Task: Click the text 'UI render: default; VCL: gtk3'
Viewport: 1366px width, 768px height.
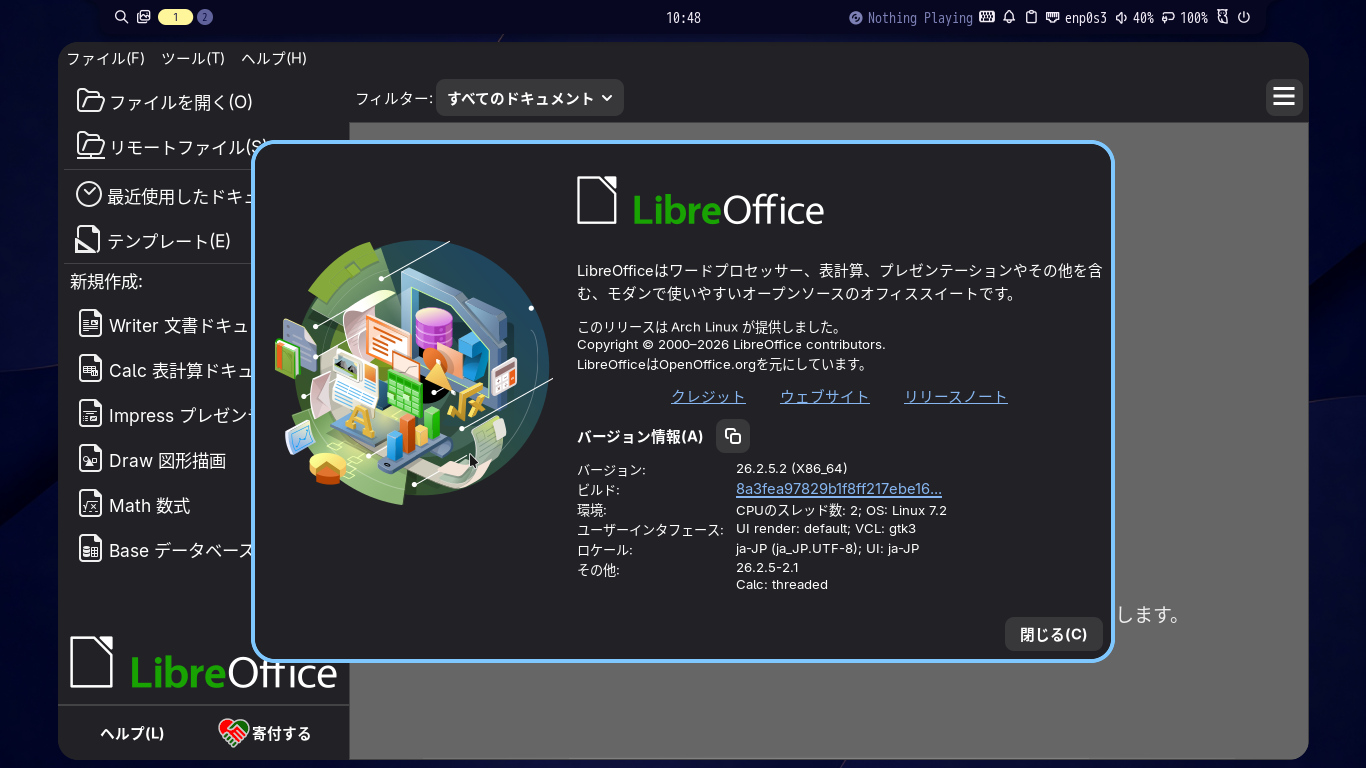Action: pyautogui.click(x=826, y=528)
